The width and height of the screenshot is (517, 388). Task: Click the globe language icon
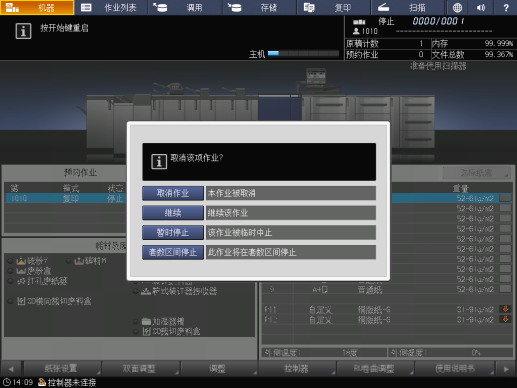point(457,7)
